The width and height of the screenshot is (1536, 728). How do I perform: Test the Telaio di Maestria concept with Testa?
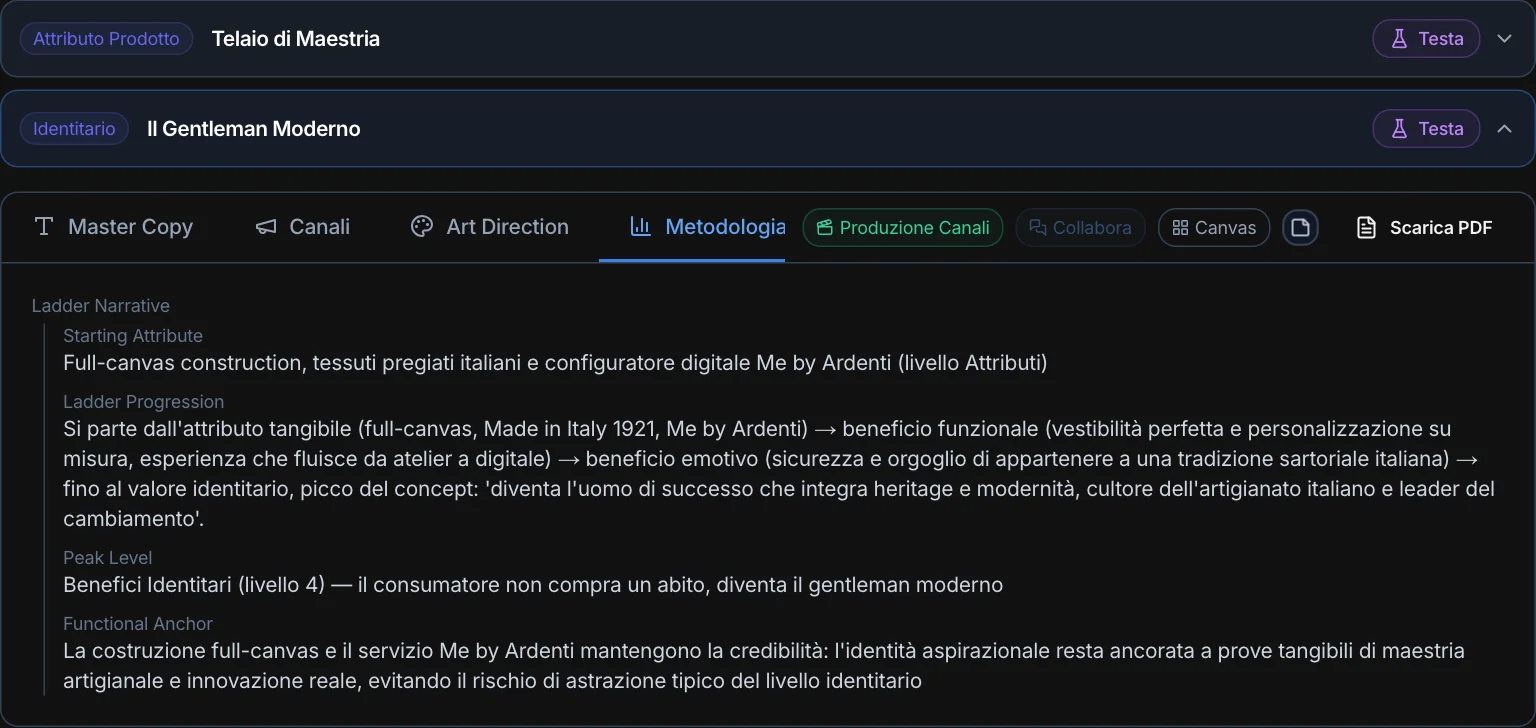[x=1426, y=39]
